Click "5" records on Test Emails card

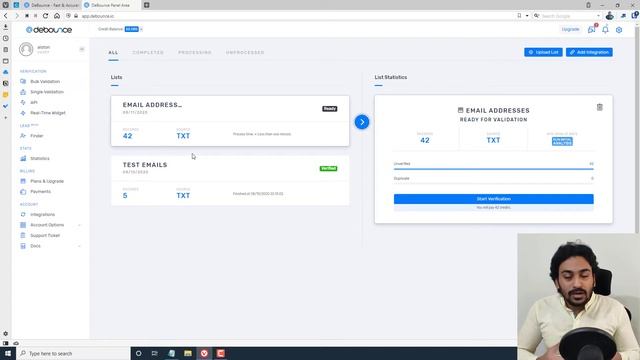[125, 196]
